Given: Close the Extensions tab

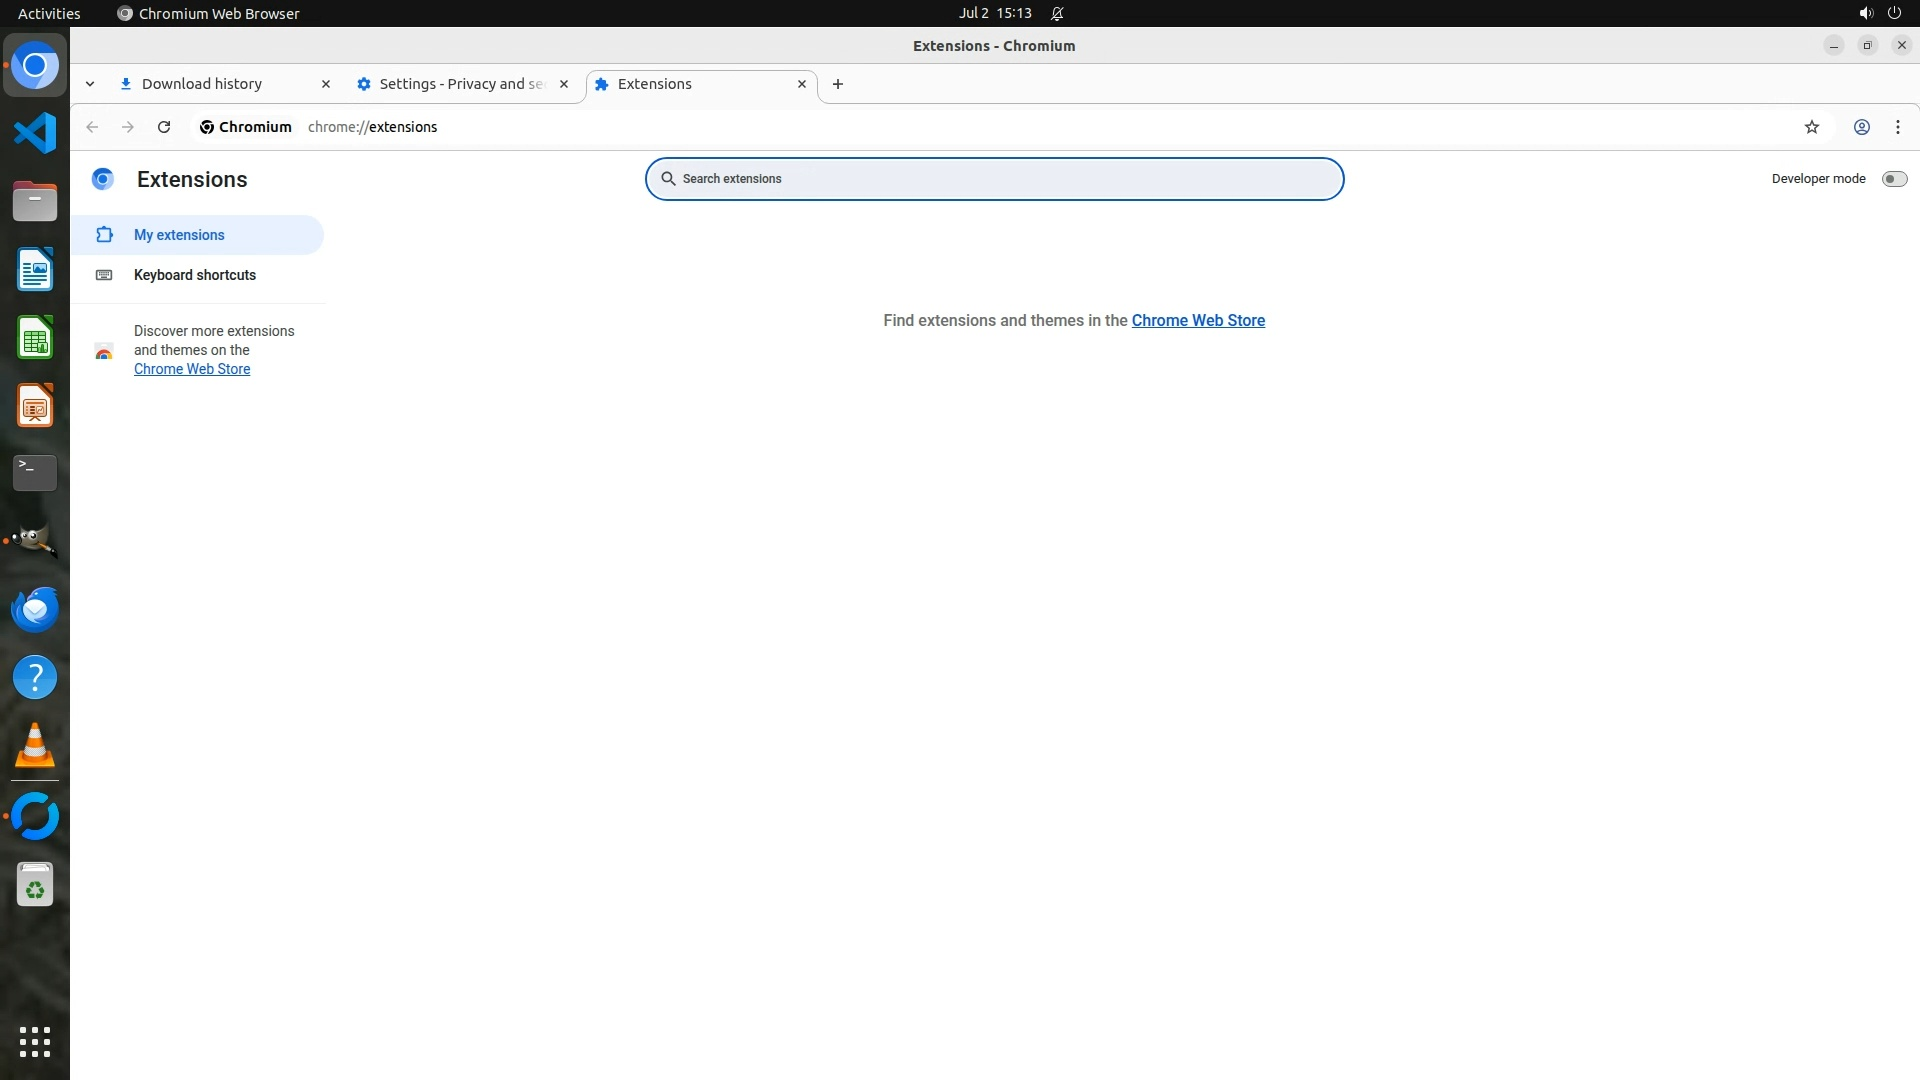Looking at the screenshot, I should click(x=802, y=84).
